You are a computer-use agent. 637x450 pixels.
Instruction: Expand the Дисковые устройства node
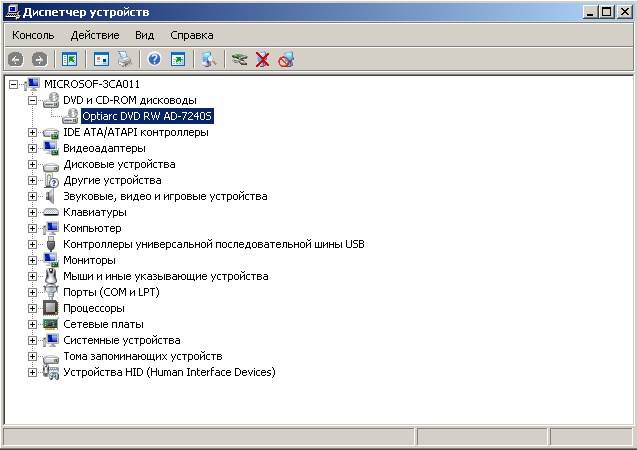[x=32, y=164]
